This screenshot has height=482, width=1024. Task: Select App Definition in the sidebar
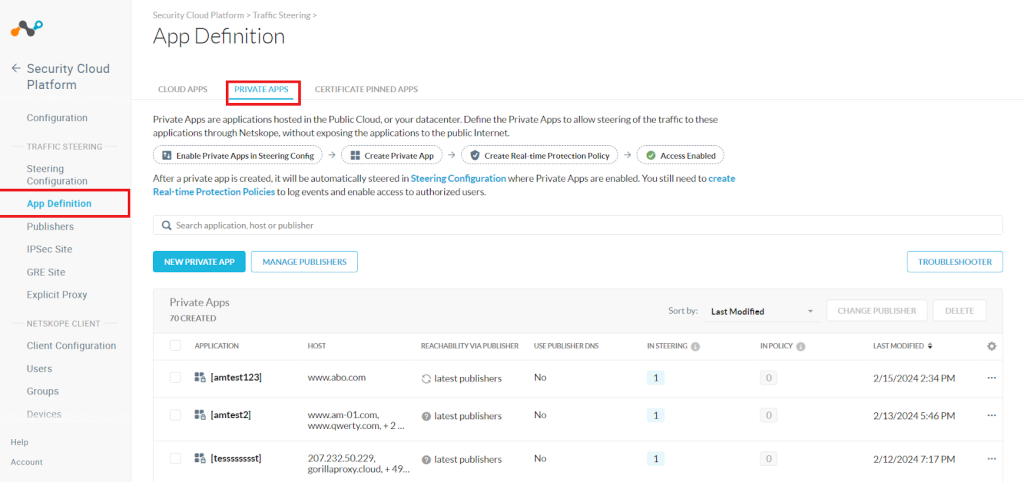tap(59, 204)
